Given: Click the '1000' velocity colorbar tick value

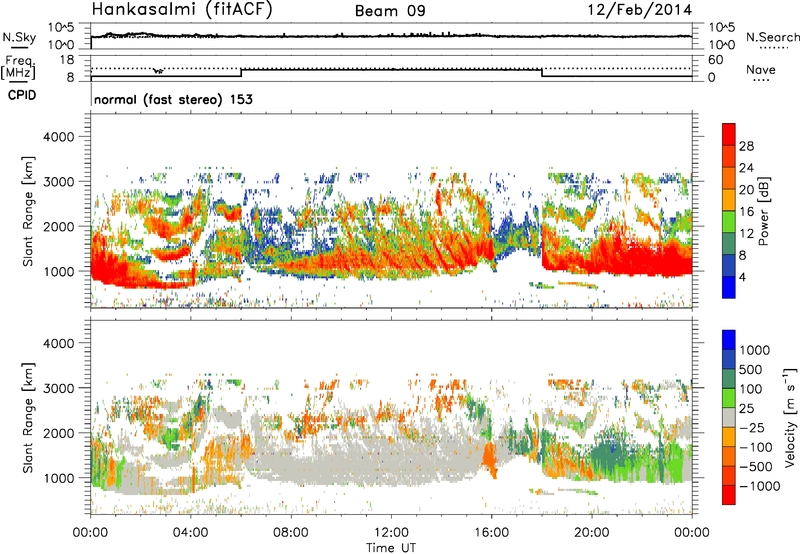Looking at the screenshot, I should click(x=754, y=350).
